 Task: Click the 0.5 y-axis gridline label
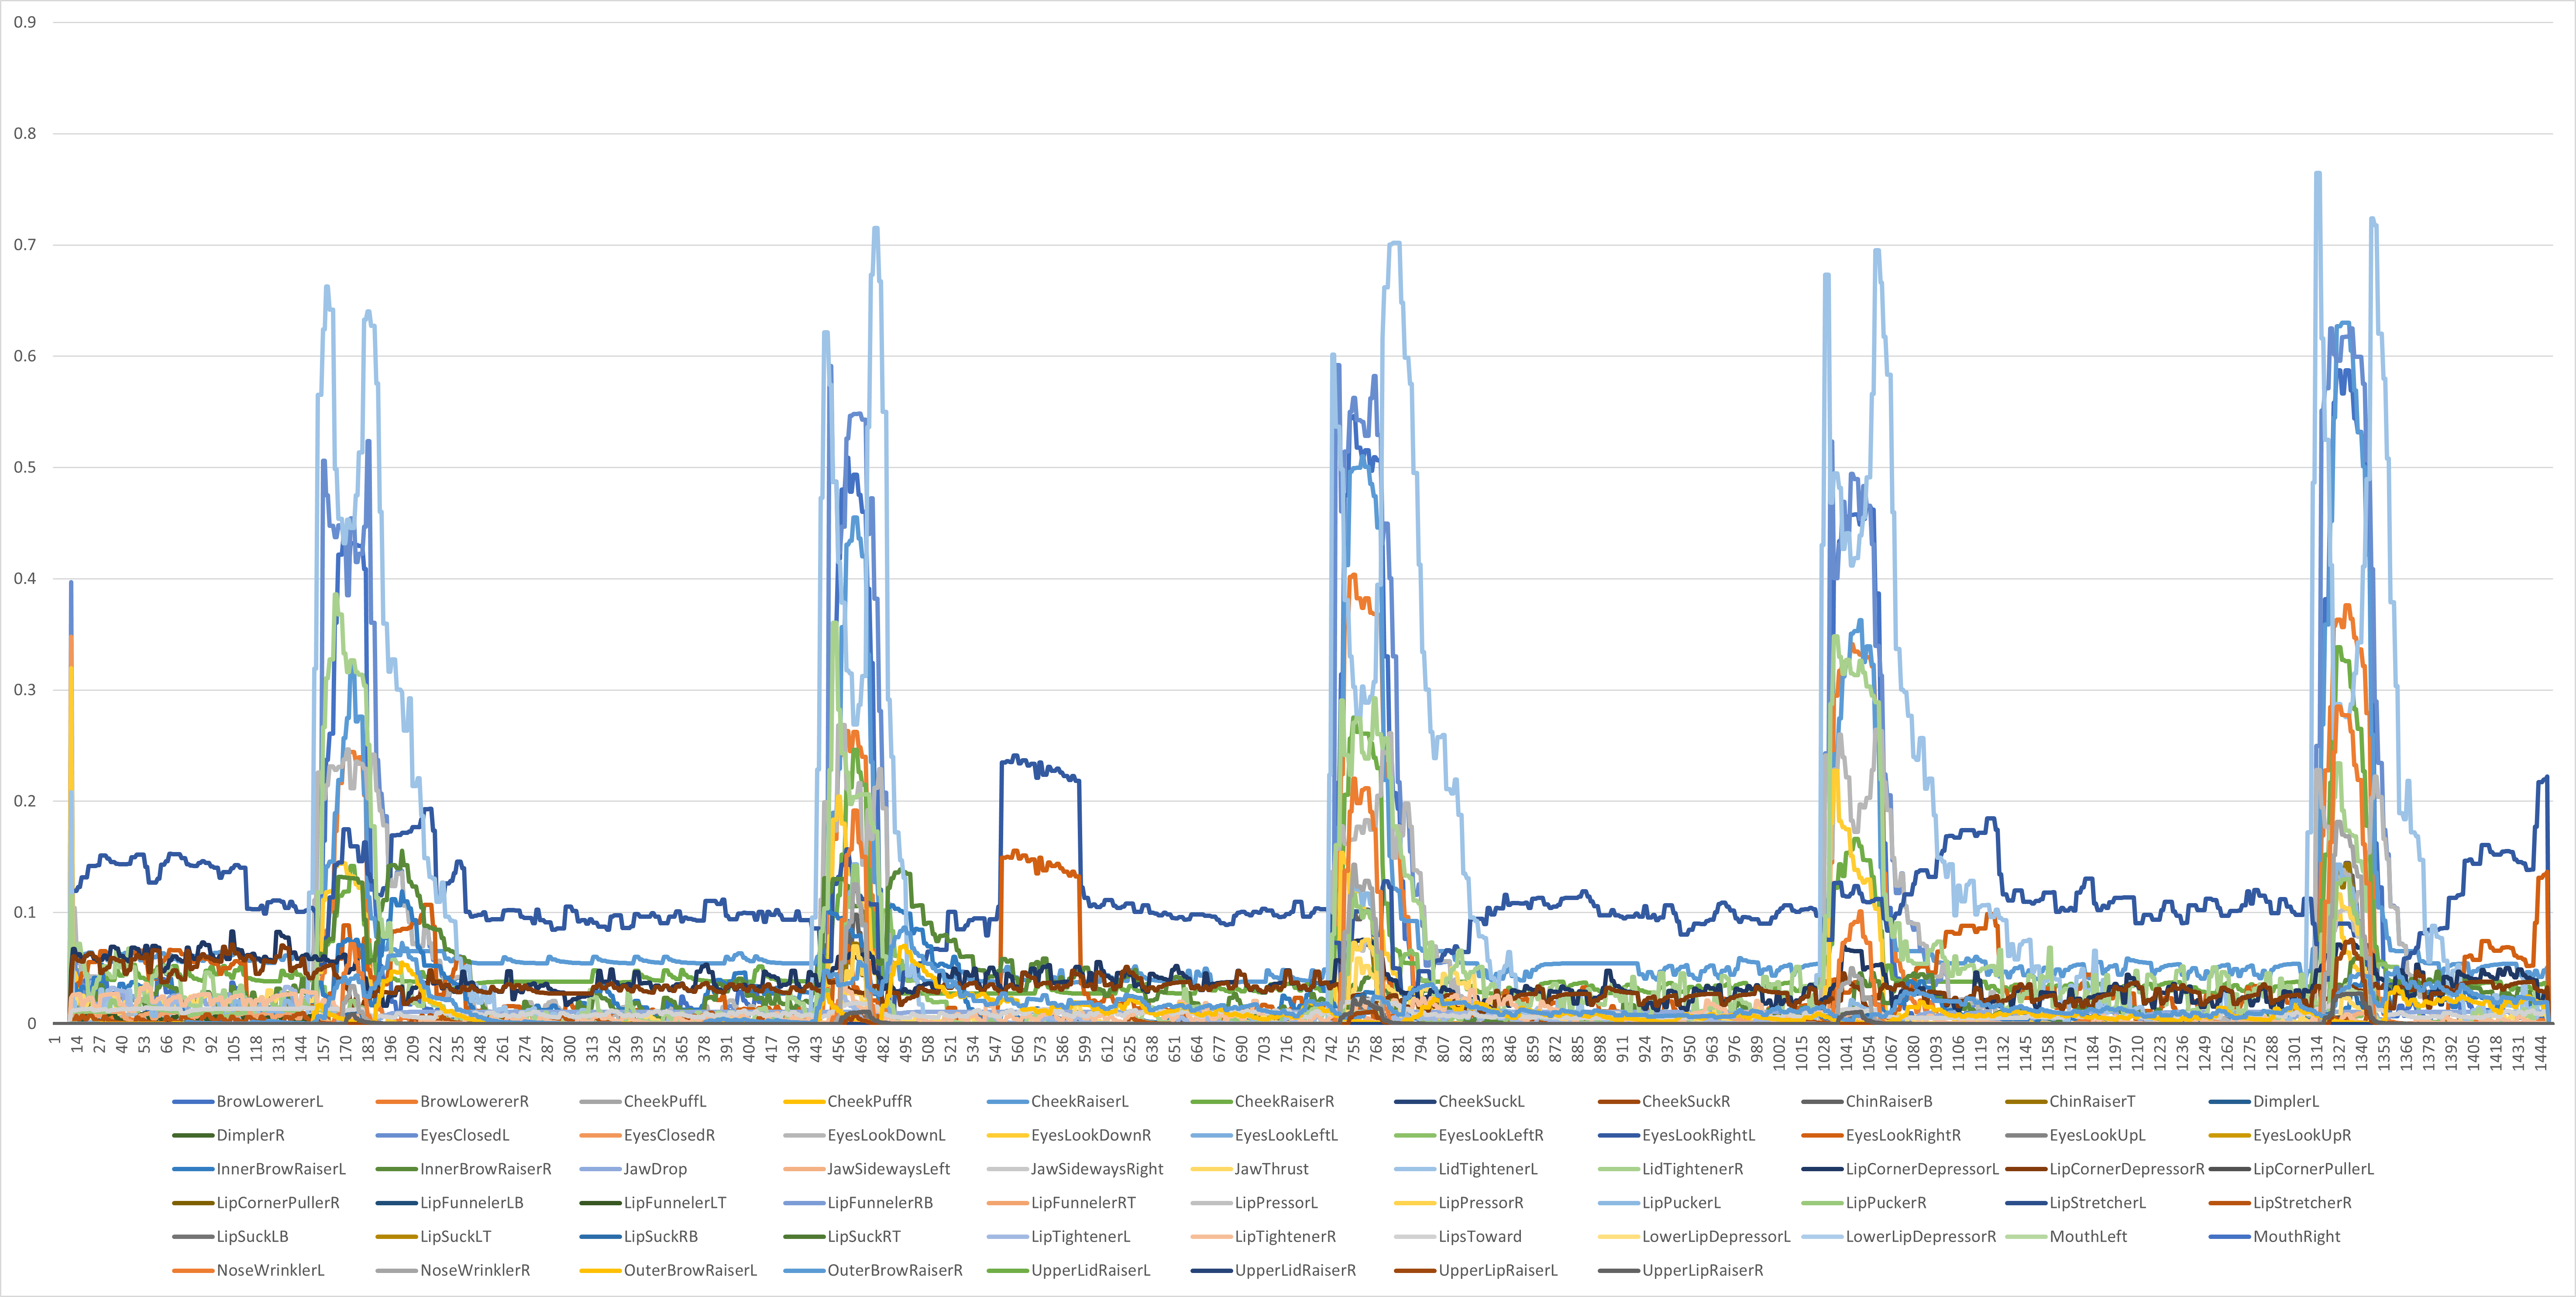25,467
